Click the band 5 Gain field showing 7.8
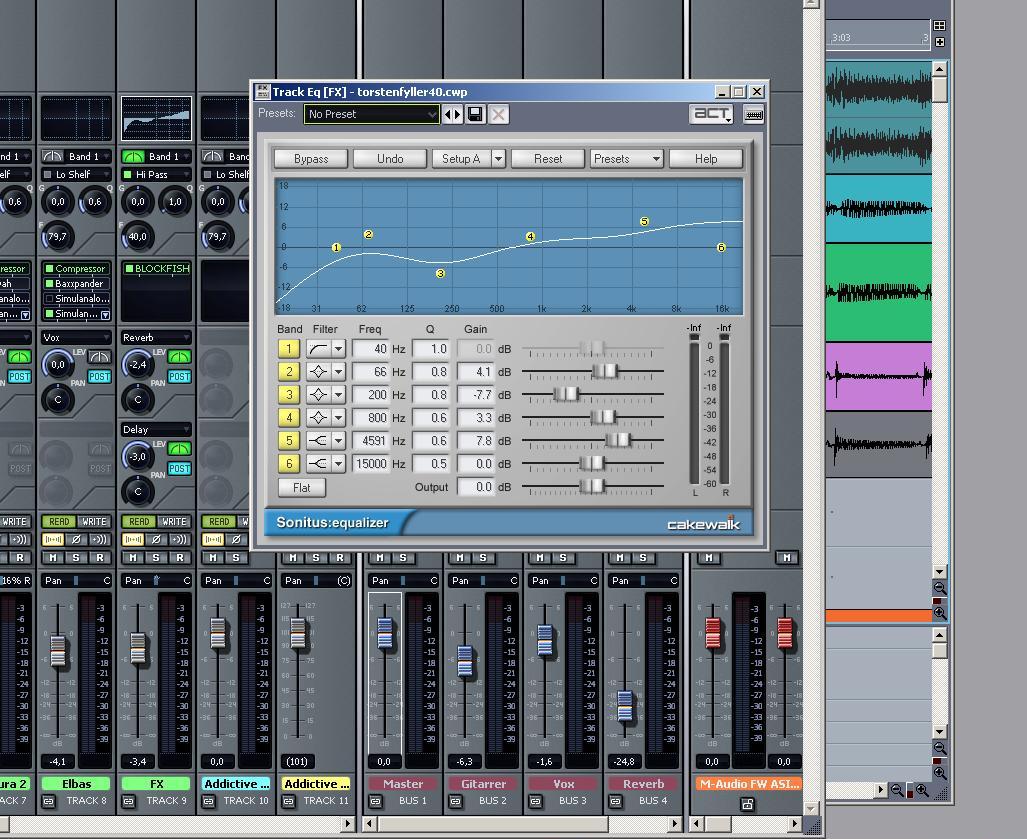1027x839 pixels. click(x=476, y=441)
